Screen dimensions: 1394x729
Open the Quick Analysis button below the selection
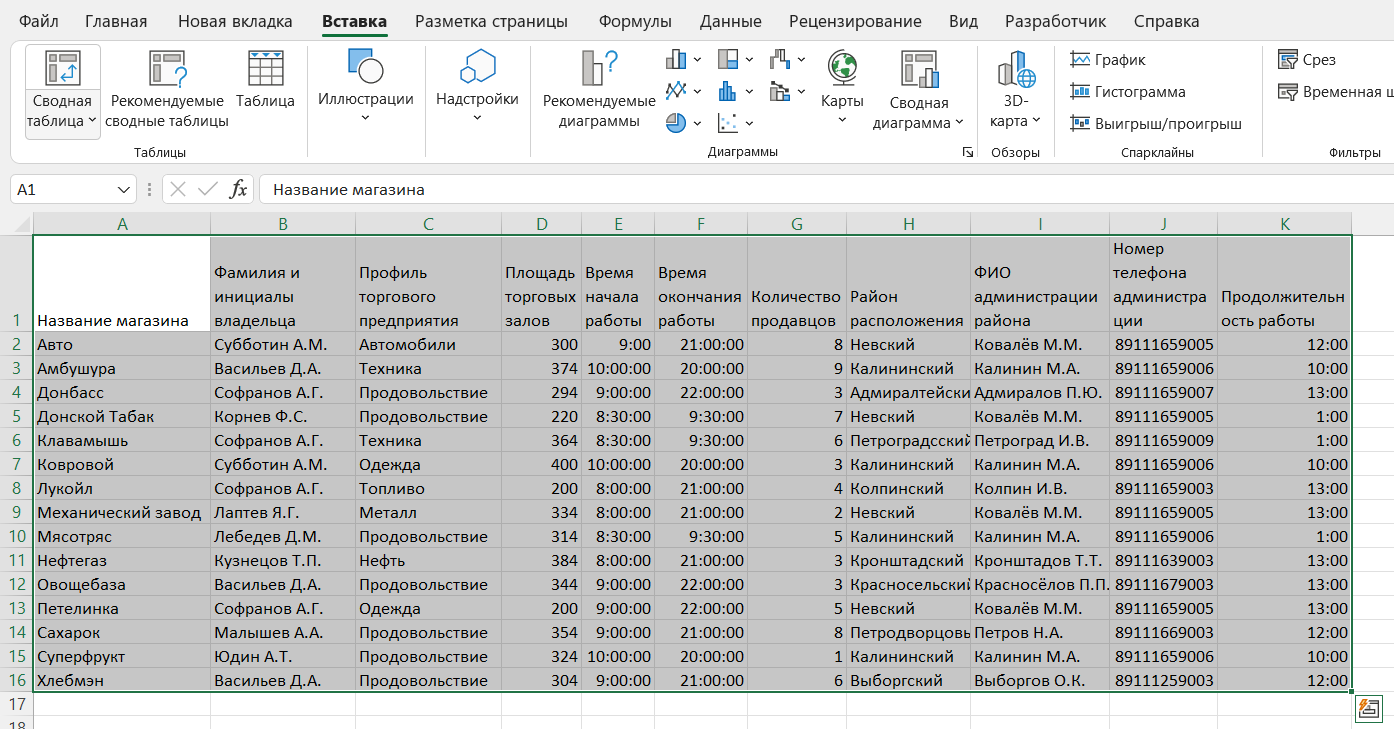pyautogui.click(x=1367, y=709)
